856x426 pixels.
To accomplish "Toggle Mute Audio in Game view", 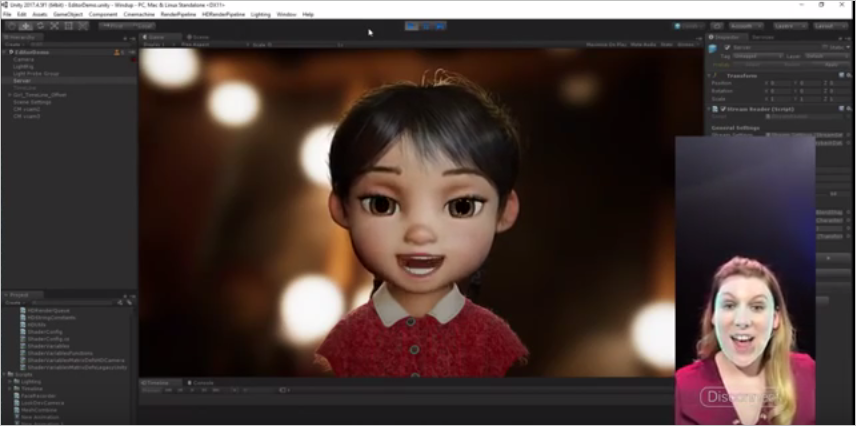I will (643, 45).
